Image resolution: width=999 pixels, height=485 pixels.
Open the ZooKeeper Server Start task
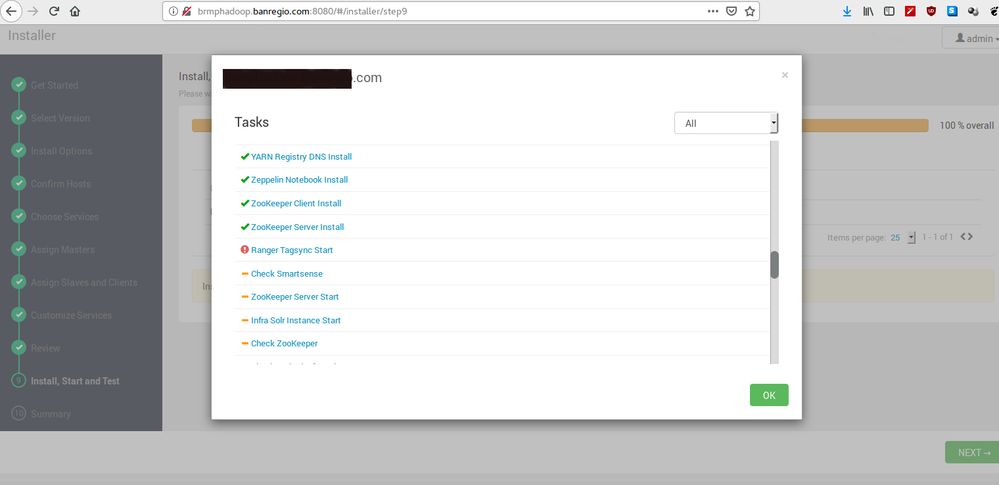pos(295,297)
